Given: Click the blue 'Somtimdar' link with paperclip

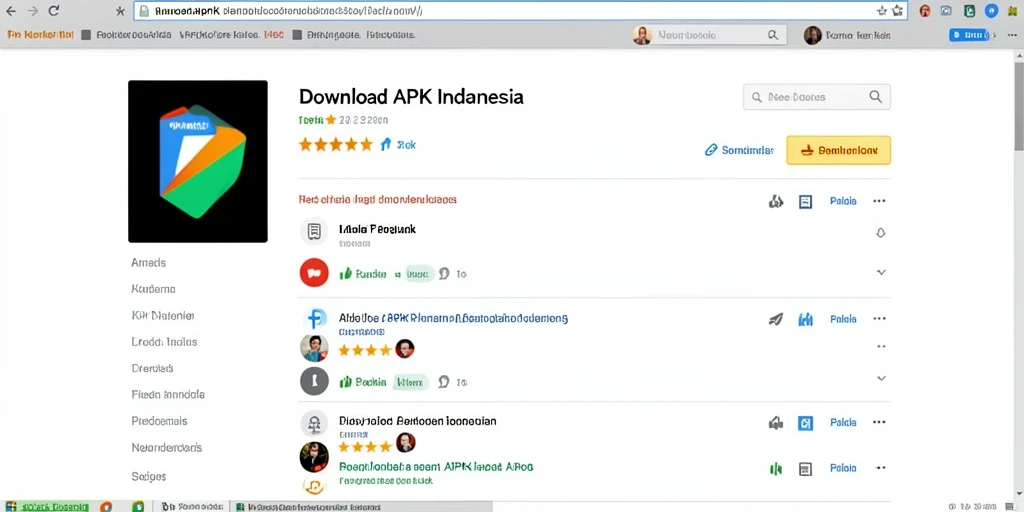Looking at the screenshot, I should [x=739, y=150].
